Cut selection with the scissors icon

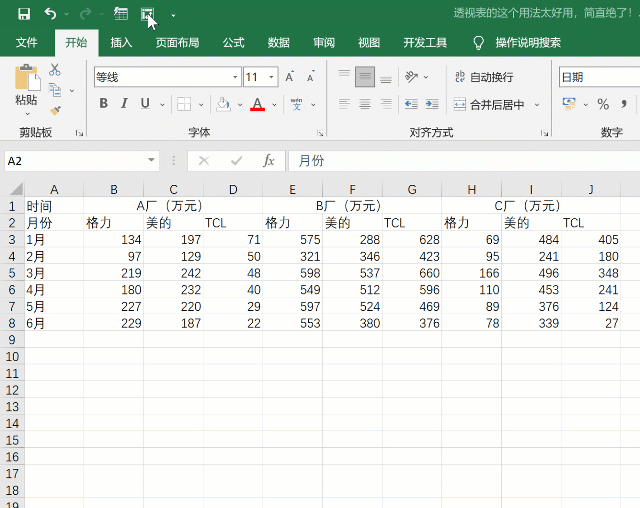tap(54, 70)
